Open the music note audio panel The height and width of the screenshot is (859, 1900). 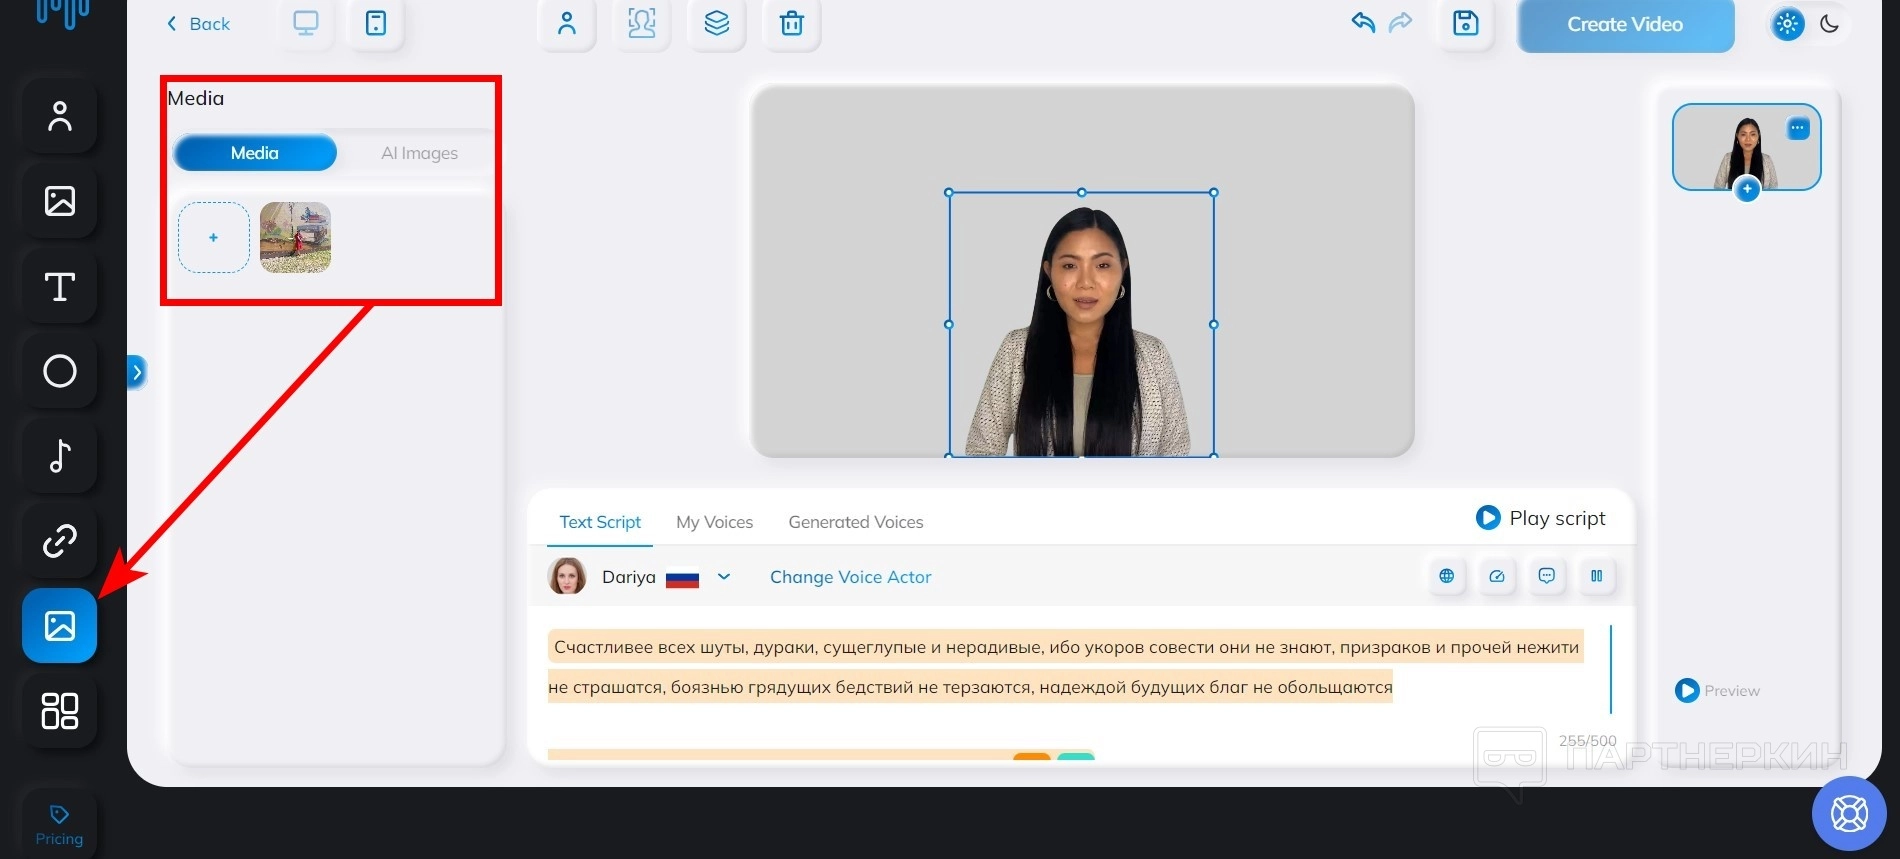pyautogui.click(x=60, y=456)
